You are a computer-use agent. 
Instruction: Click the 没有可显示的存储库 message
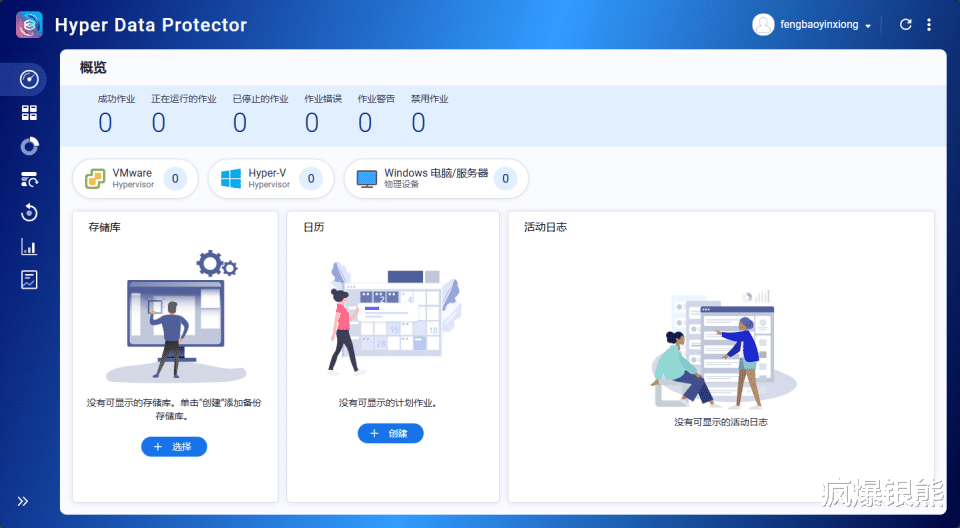point(174,409)
